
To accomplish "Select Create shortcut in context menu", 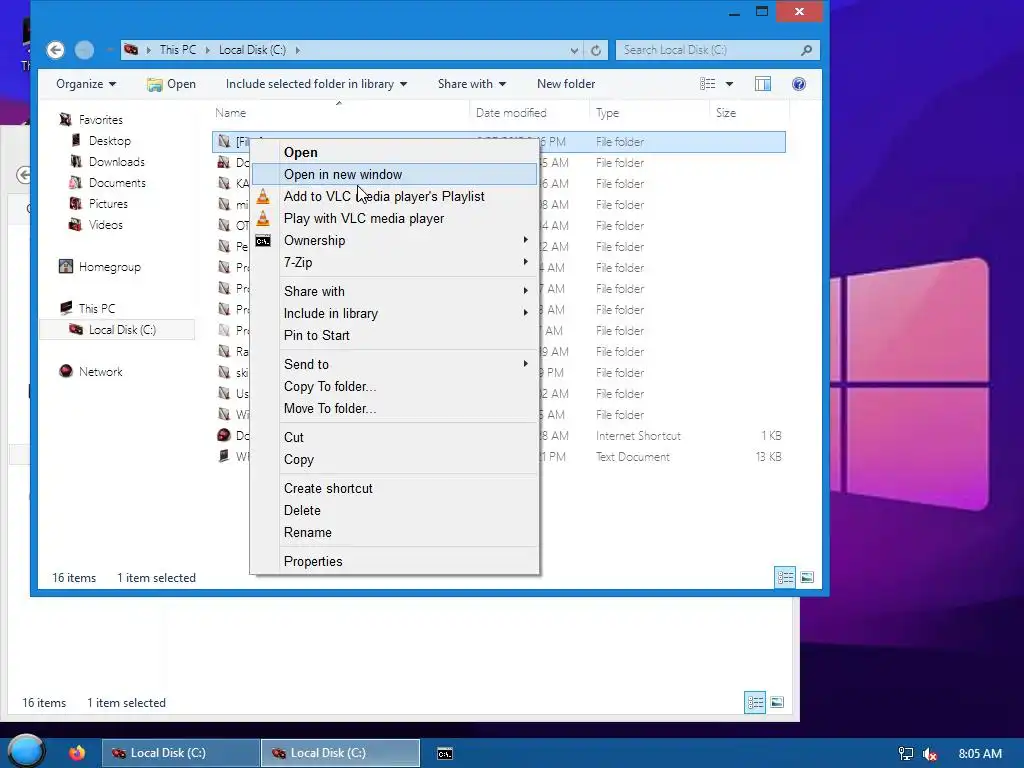I will pos(394,488).
